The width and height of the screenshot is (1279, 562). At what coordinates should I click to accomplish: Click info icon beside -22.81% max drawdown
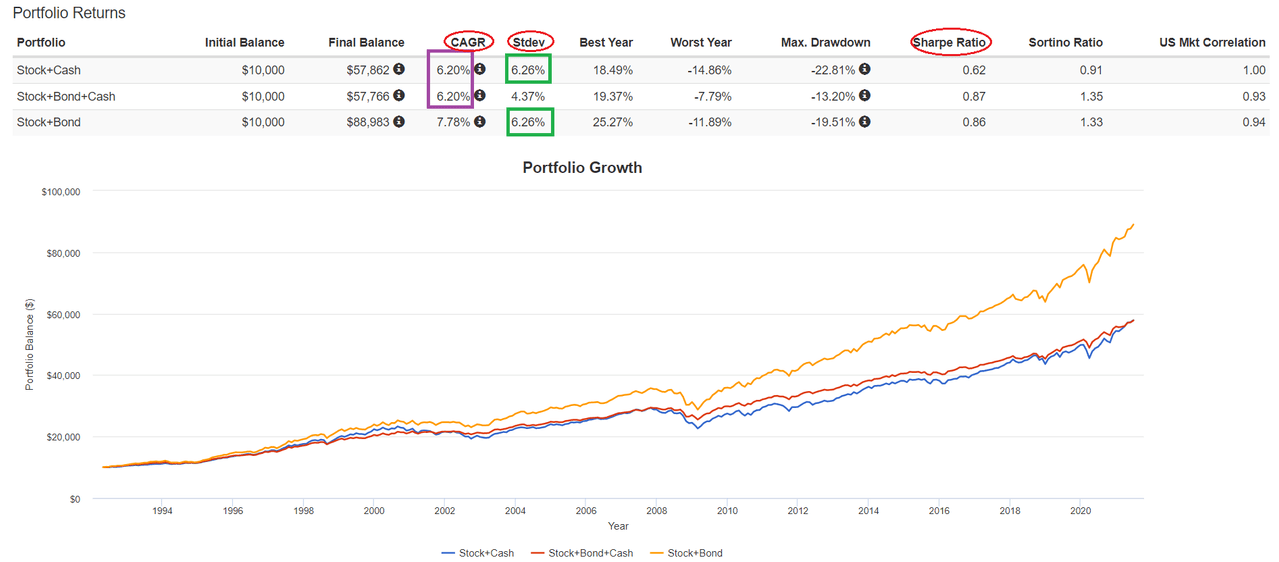coord(864,70)
